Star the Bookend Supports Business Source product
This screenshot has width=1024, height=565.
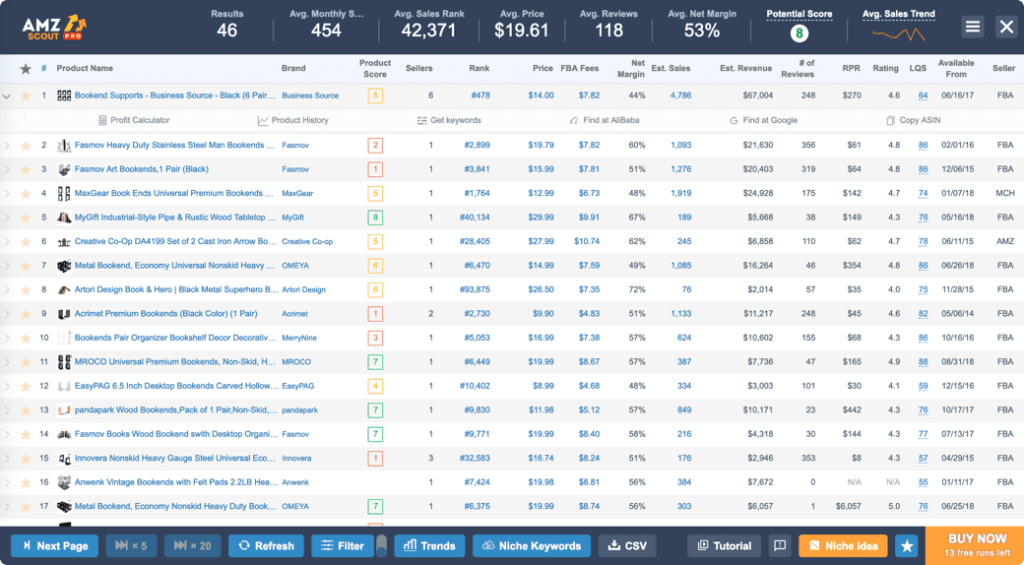click(x=25, y=96)
